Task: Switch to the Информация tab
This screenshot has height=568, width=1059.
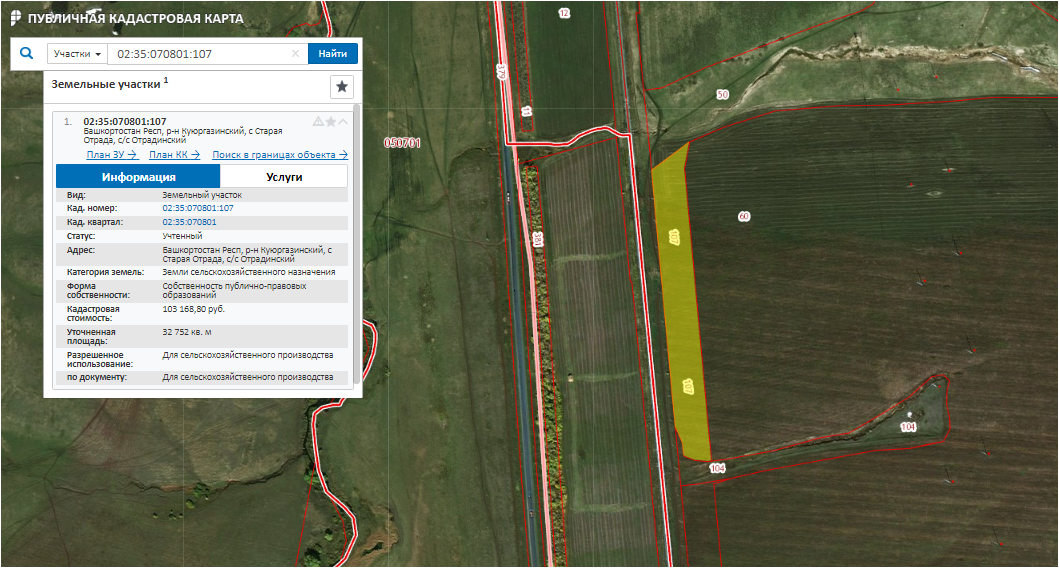Action: point(138,177)
